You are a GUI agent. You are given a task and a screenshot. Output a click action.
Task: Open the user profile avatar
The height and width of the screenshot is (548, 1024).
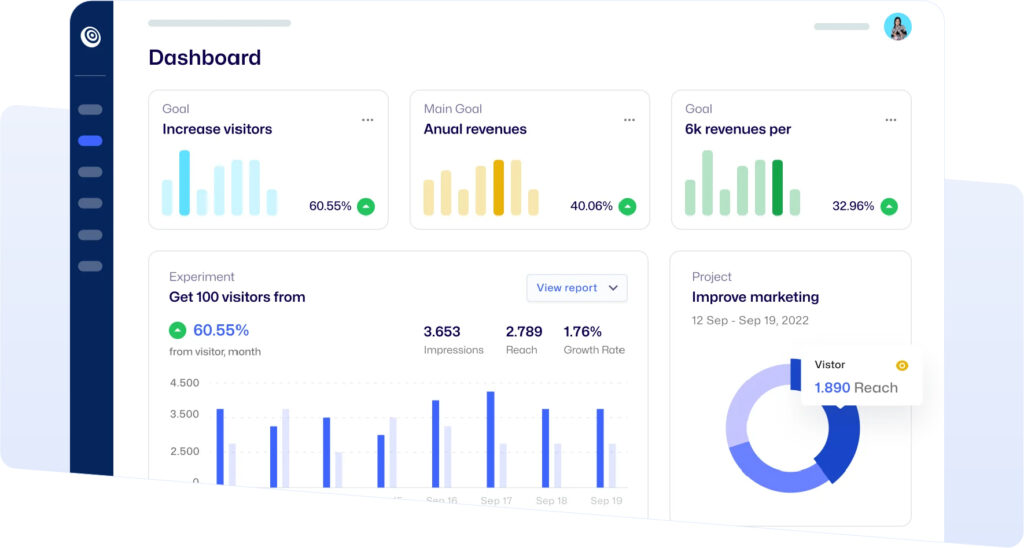point(897,27)
